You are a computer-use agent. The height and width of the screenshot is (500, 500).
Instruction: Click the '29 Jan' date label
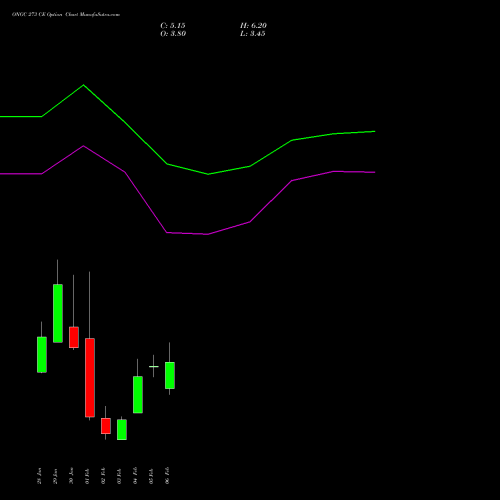pos(55,476)
